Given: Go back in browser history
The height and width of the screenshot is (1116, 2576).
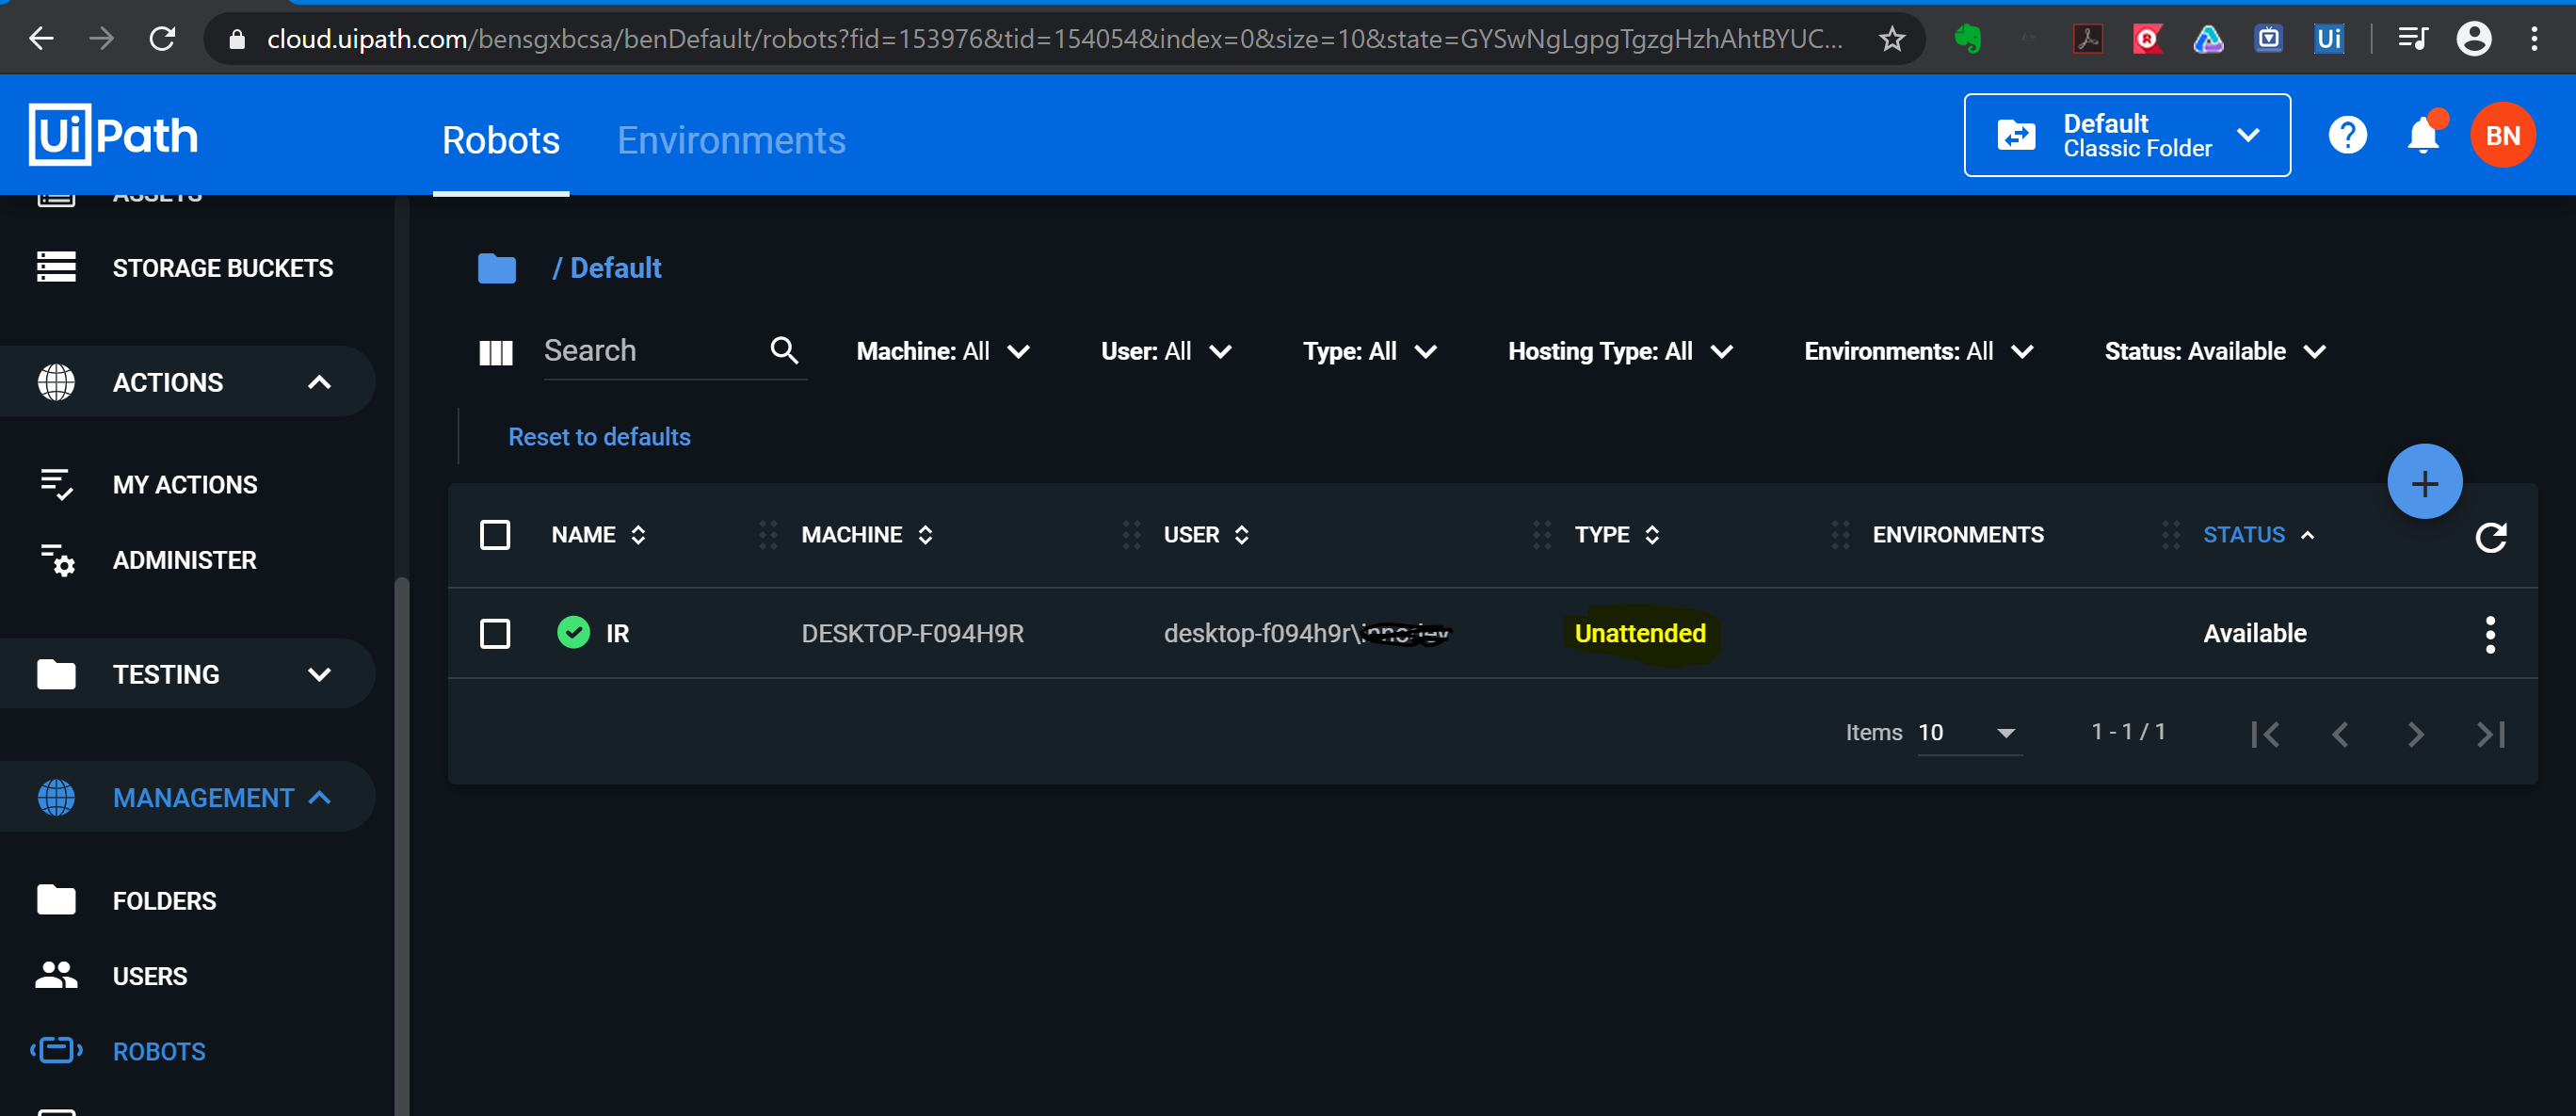Looking at the screenshot, I should point(41,39).
